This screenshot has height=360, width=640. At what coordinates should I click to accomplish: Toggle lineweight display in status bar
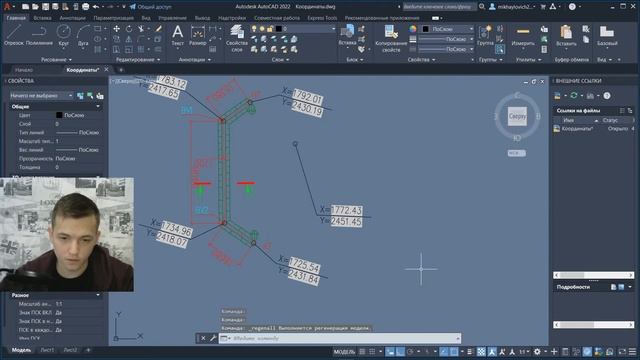click(x=470, y=351)
